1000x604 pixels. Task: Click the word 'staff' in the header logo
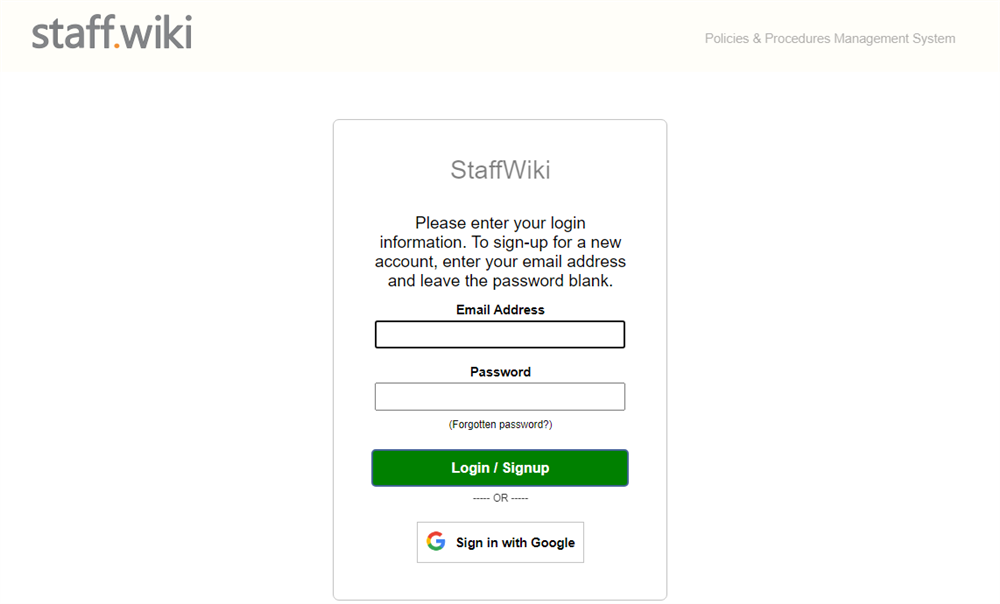73,33
